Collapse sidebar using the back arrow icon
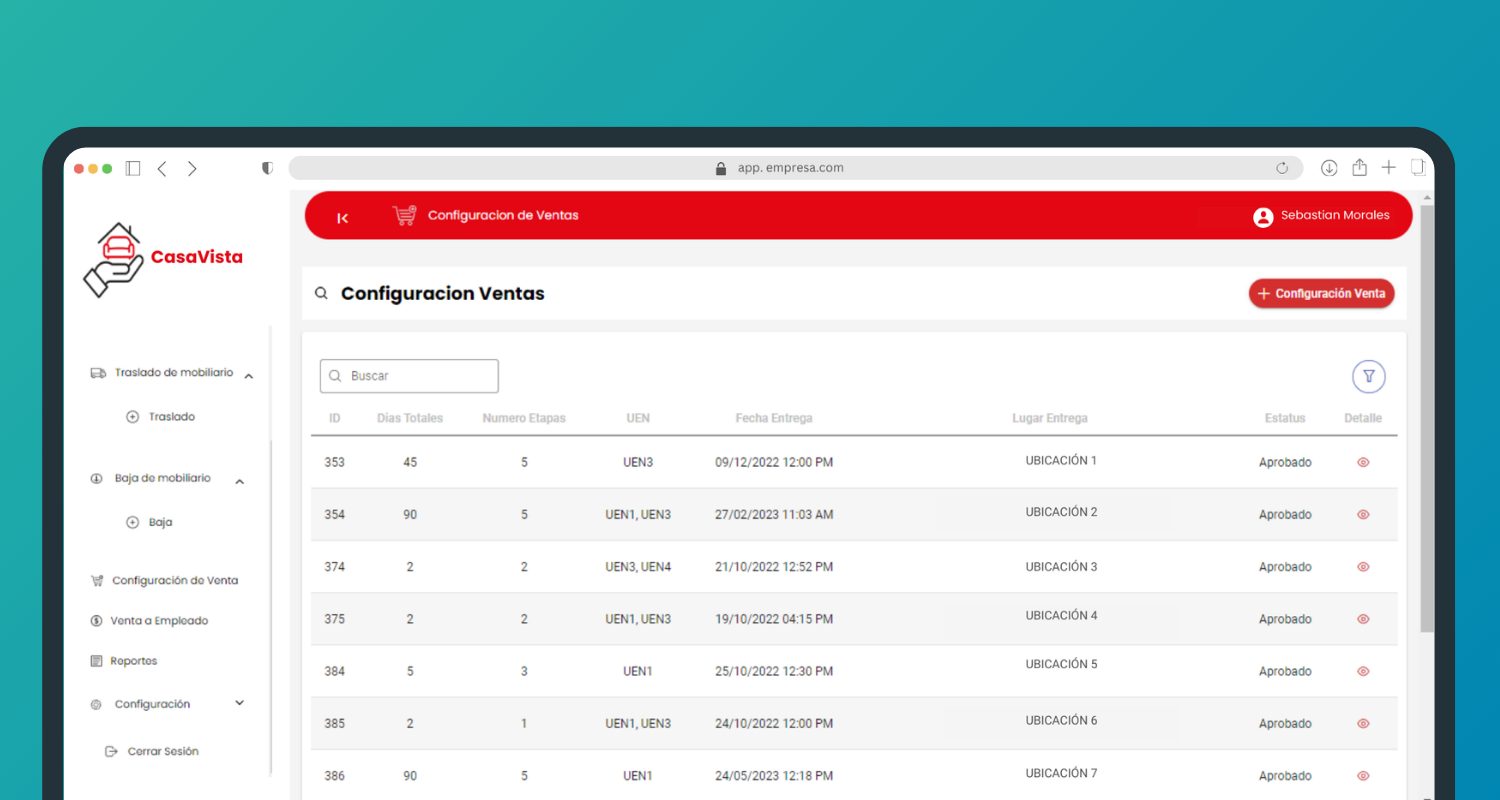Image resolution: width=1500 pixels, height=800 pixels. [x=342, y=218]
